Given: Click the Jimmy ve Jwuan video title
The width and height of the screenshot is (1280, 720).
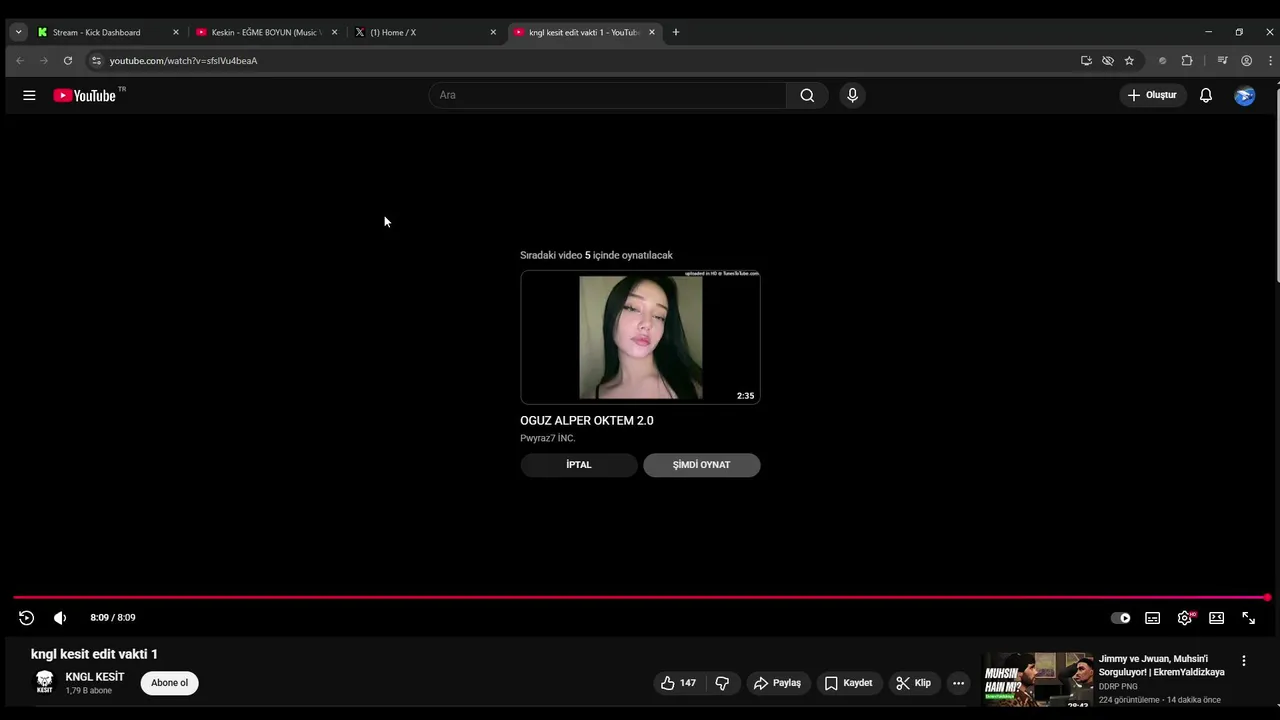Looking at the screenshot, I should (x=1161, y=665).
